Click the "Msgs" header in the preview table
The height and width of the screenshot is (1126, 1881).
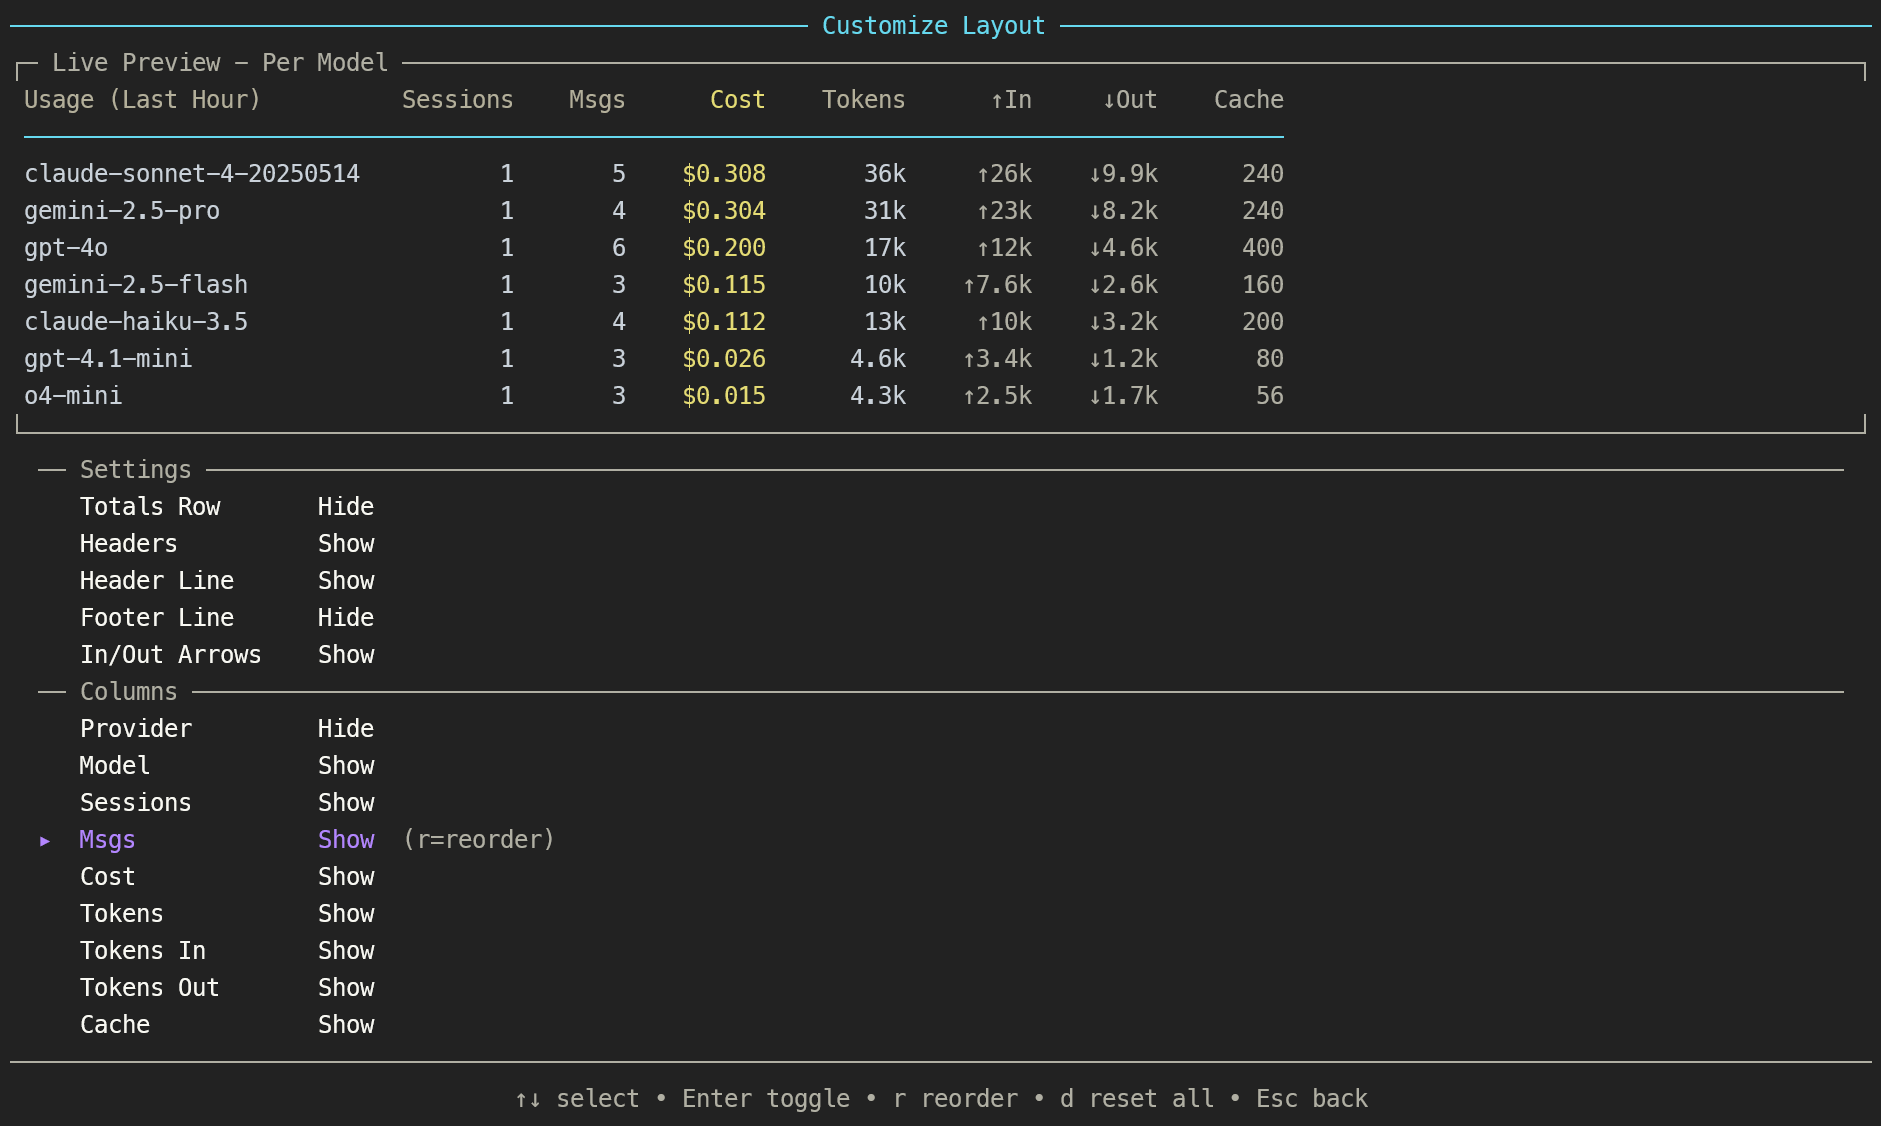point(597,100)
